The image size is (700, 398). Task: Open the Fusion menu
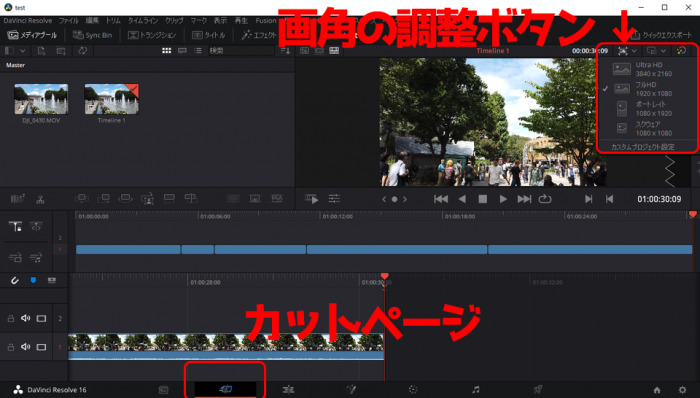pos(266,21)
